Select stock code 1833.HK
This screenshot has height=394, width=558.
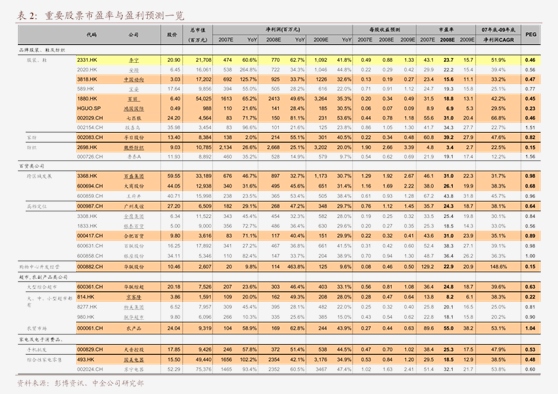pos(87,226)
